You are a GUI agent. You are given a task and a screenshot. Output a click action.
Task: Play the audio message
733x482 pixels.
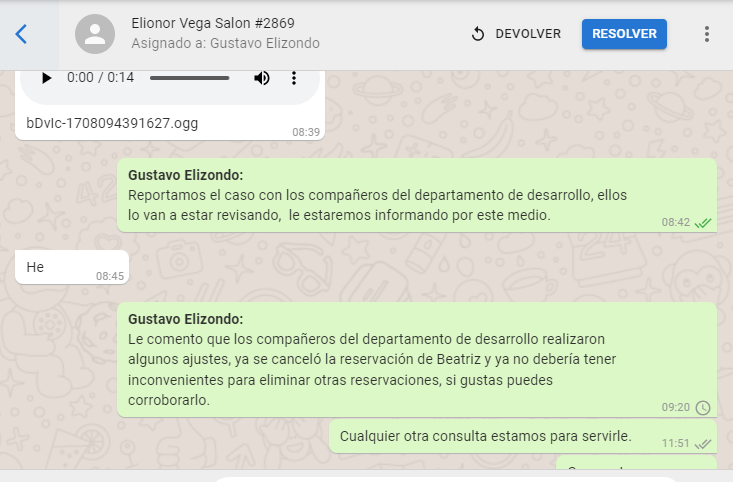[46, 78]
